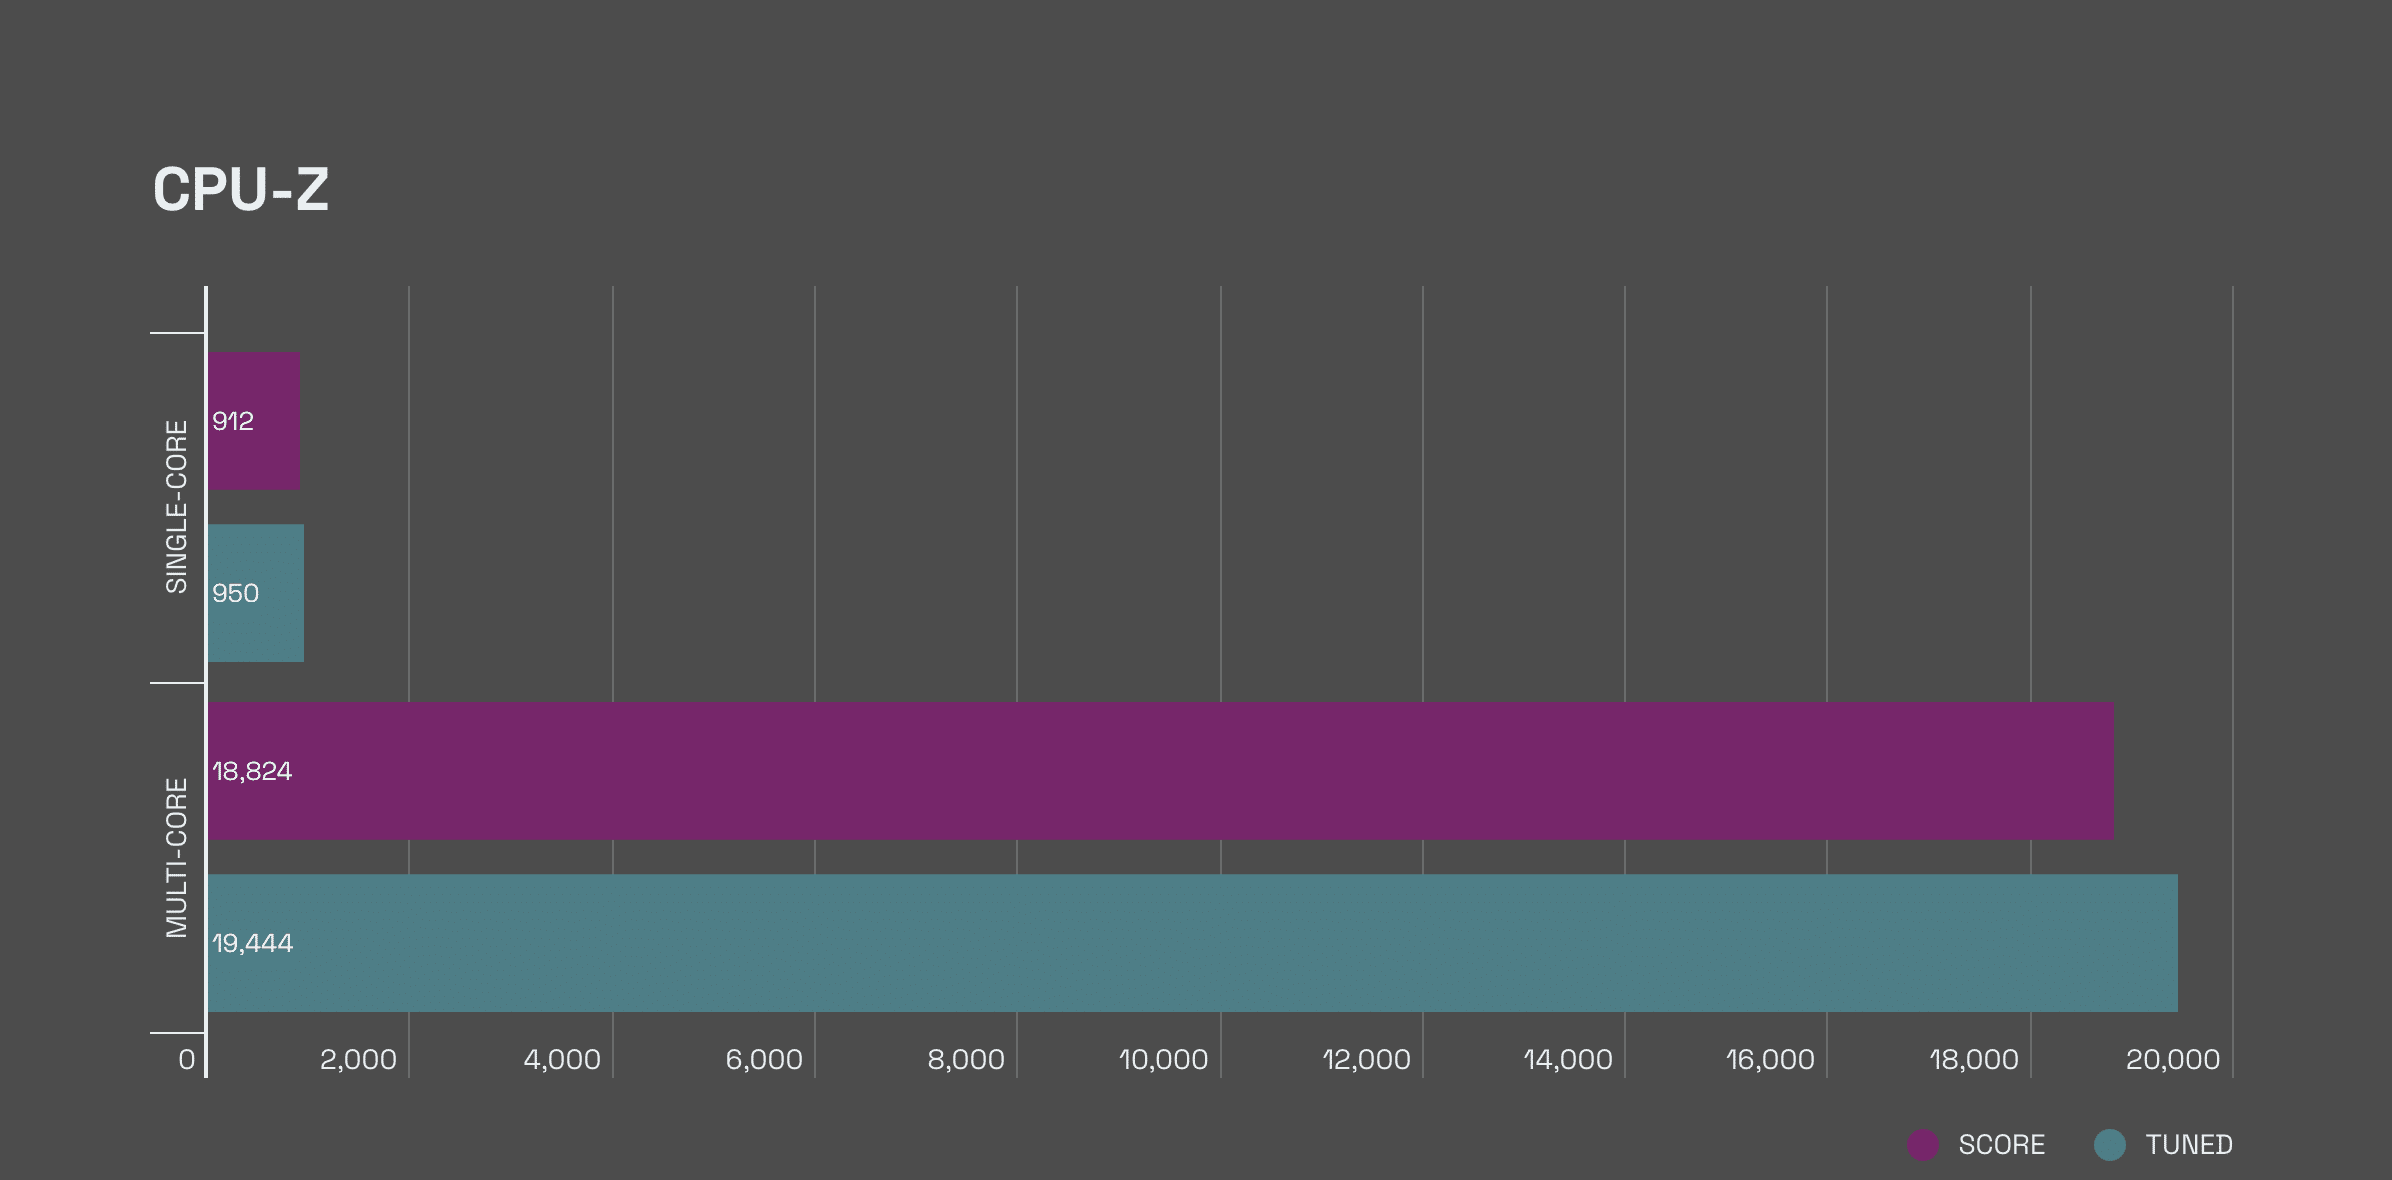2392x1180 pixels.
Task: Select the multi-core score bar labeled 18,824
Action: (1160, 771)
